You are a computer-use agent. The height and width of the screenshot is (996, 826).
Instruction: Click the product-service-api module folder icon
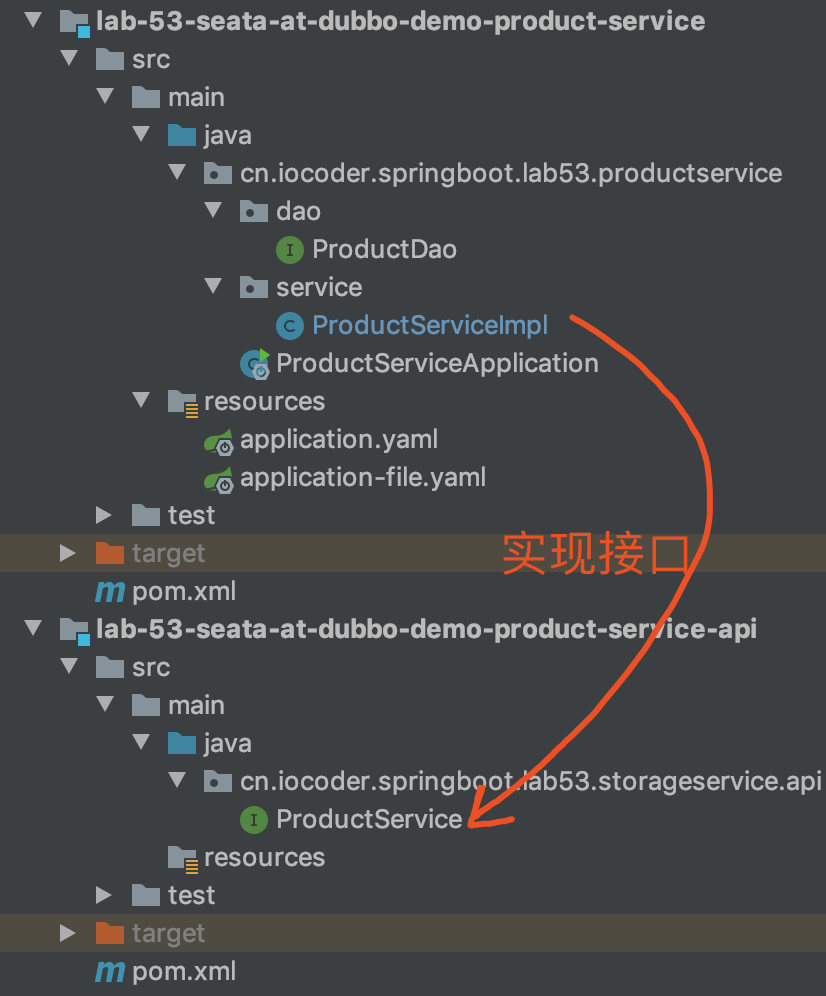tap(74, 630)
